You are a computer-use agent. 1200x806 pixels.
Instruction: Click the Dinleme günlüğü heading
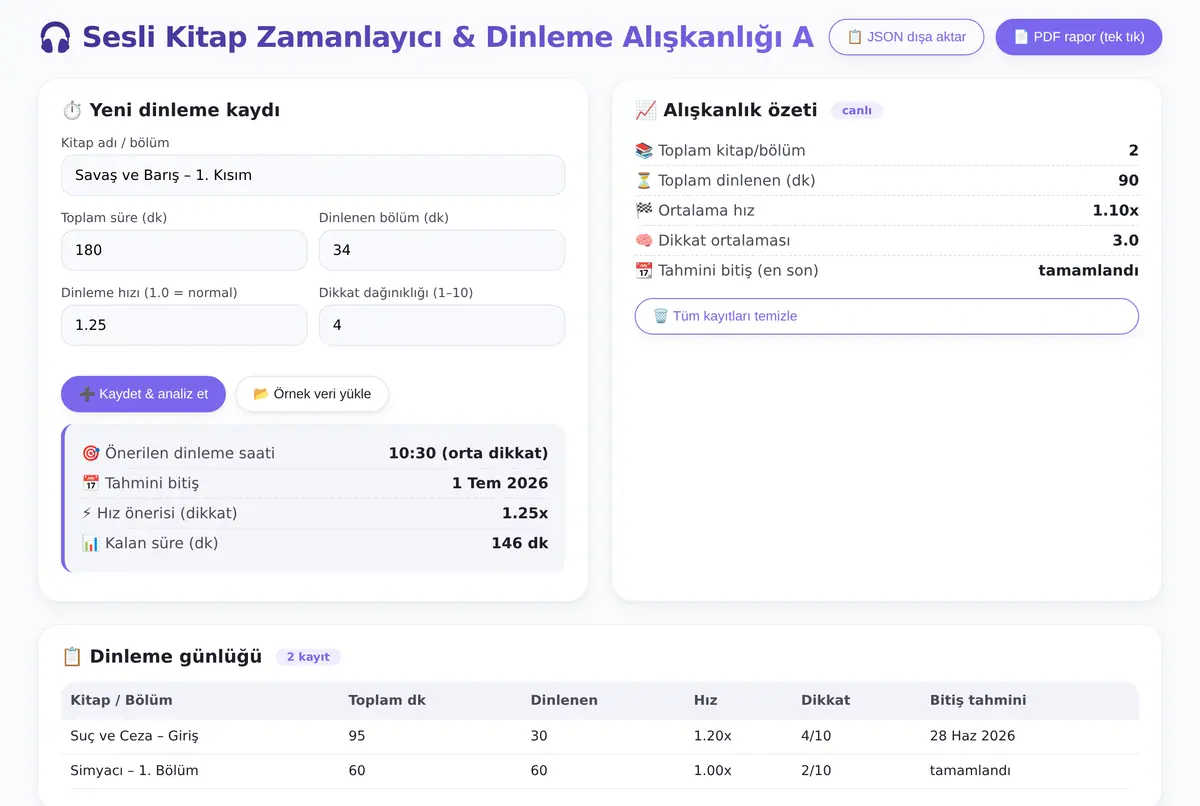[176, 657]
